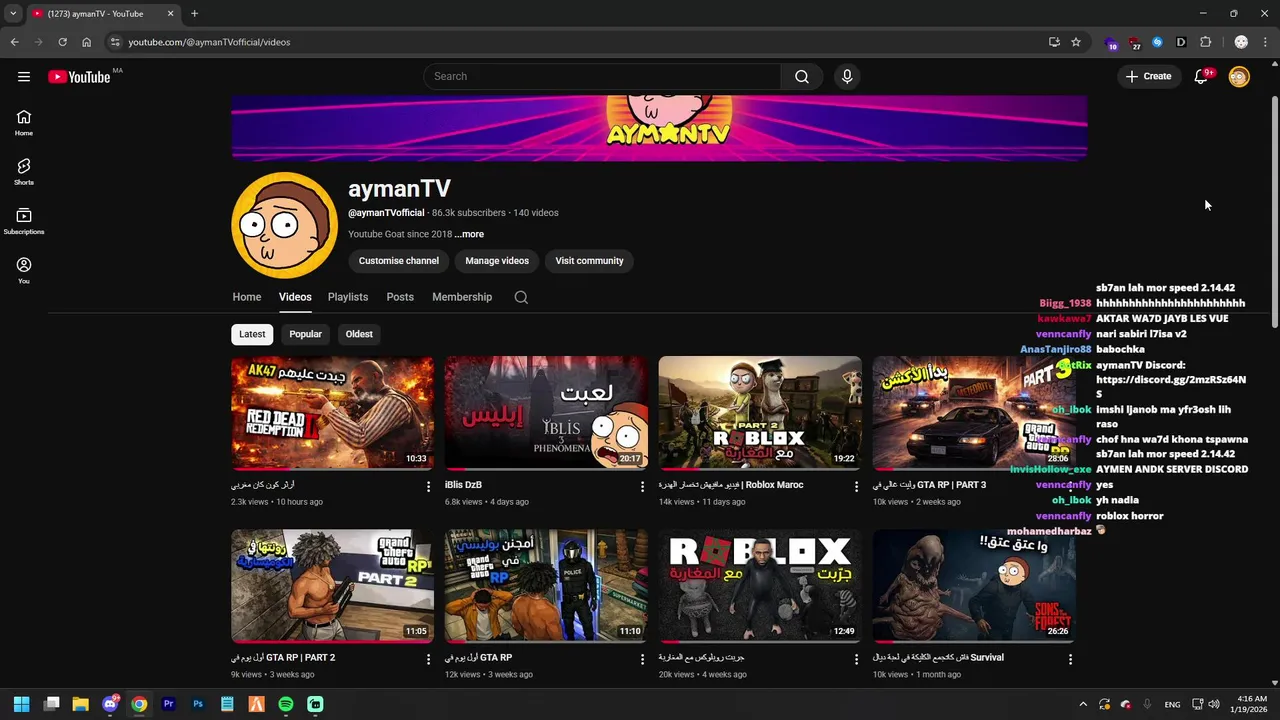Open Discord from the taskbar

[x=110, y=704]
